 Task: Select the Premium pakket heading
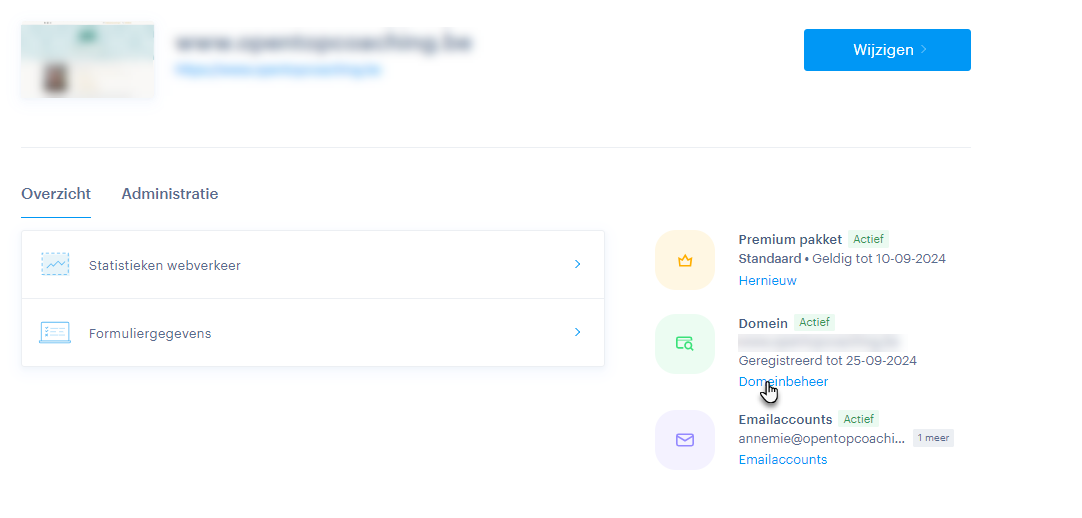(x=790, y=239)
